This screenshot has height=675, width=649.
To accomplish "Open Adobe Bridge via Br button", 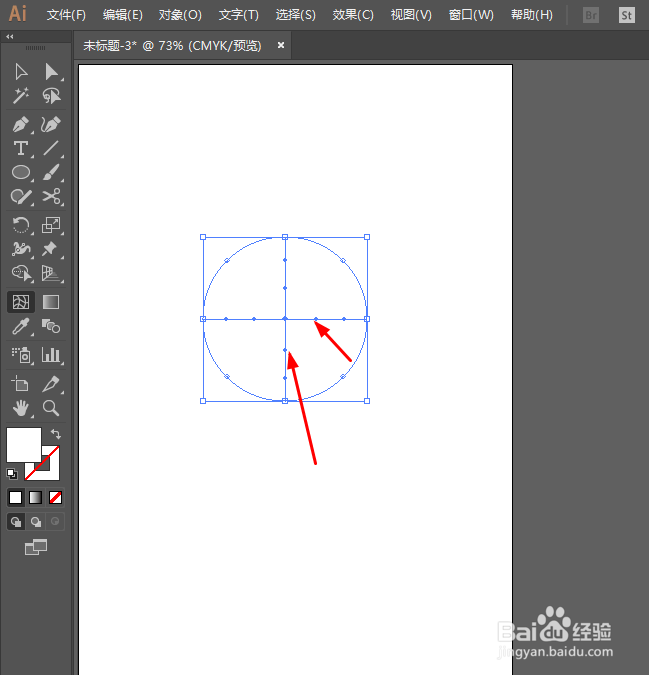I will [591, 15].
